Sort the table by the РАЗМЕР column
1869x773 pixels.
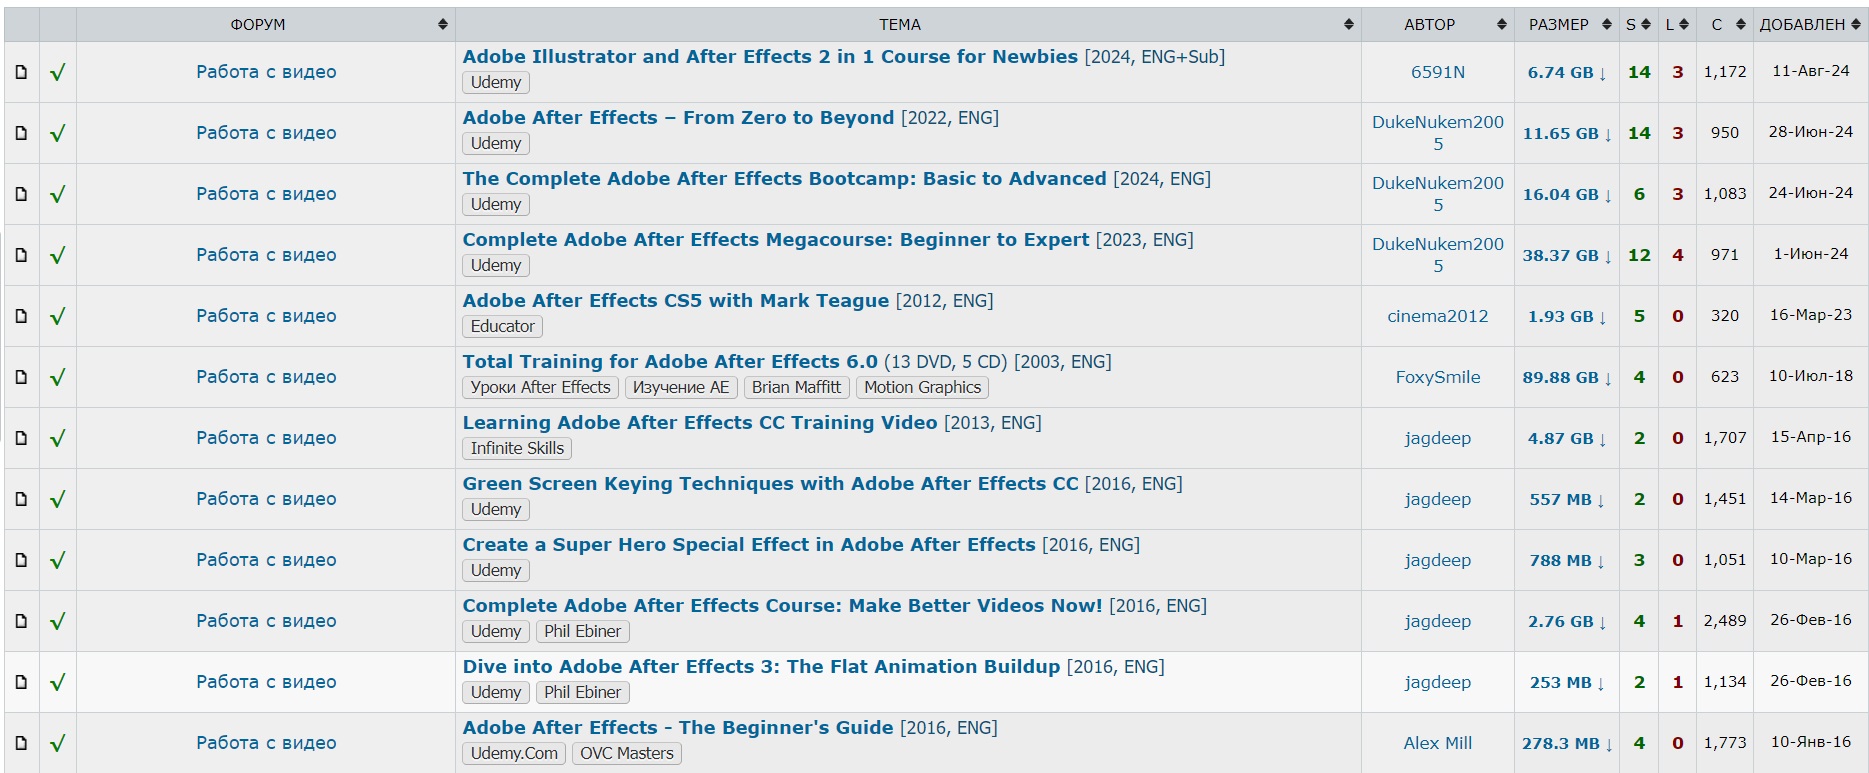(1567, 24)
